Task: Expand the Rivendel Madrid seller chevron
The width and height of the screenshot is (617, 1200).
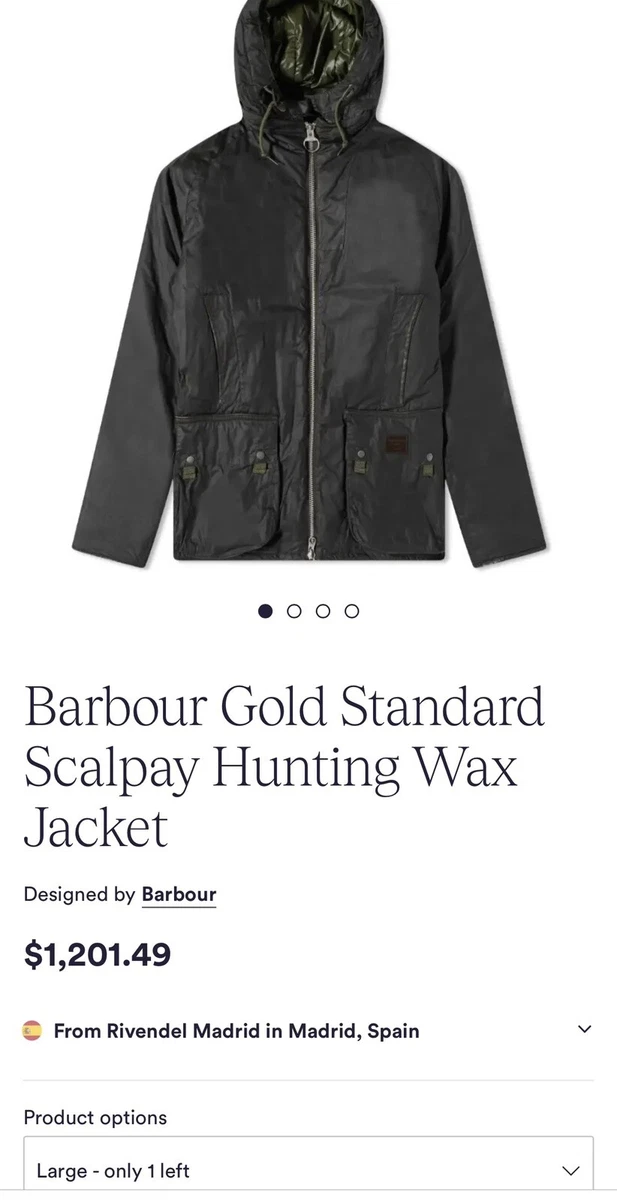Action: [585, 1029]
